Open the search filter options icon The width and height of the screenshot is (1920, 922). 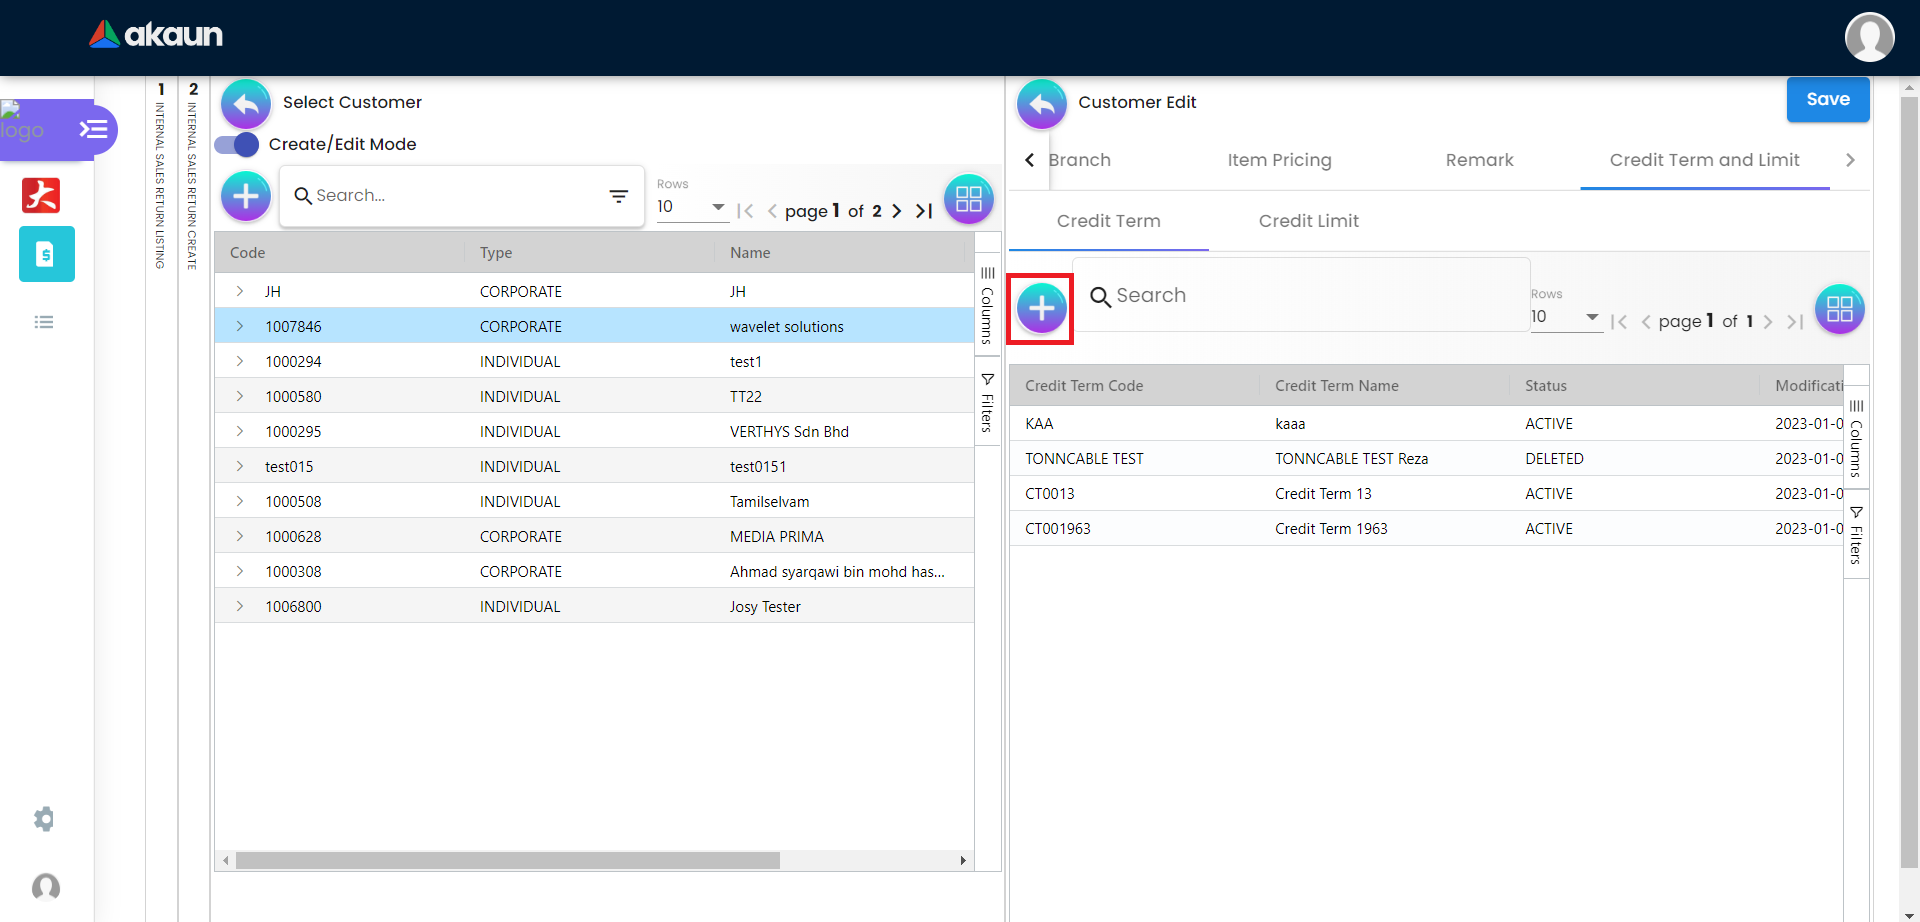[x=619, y=196]
